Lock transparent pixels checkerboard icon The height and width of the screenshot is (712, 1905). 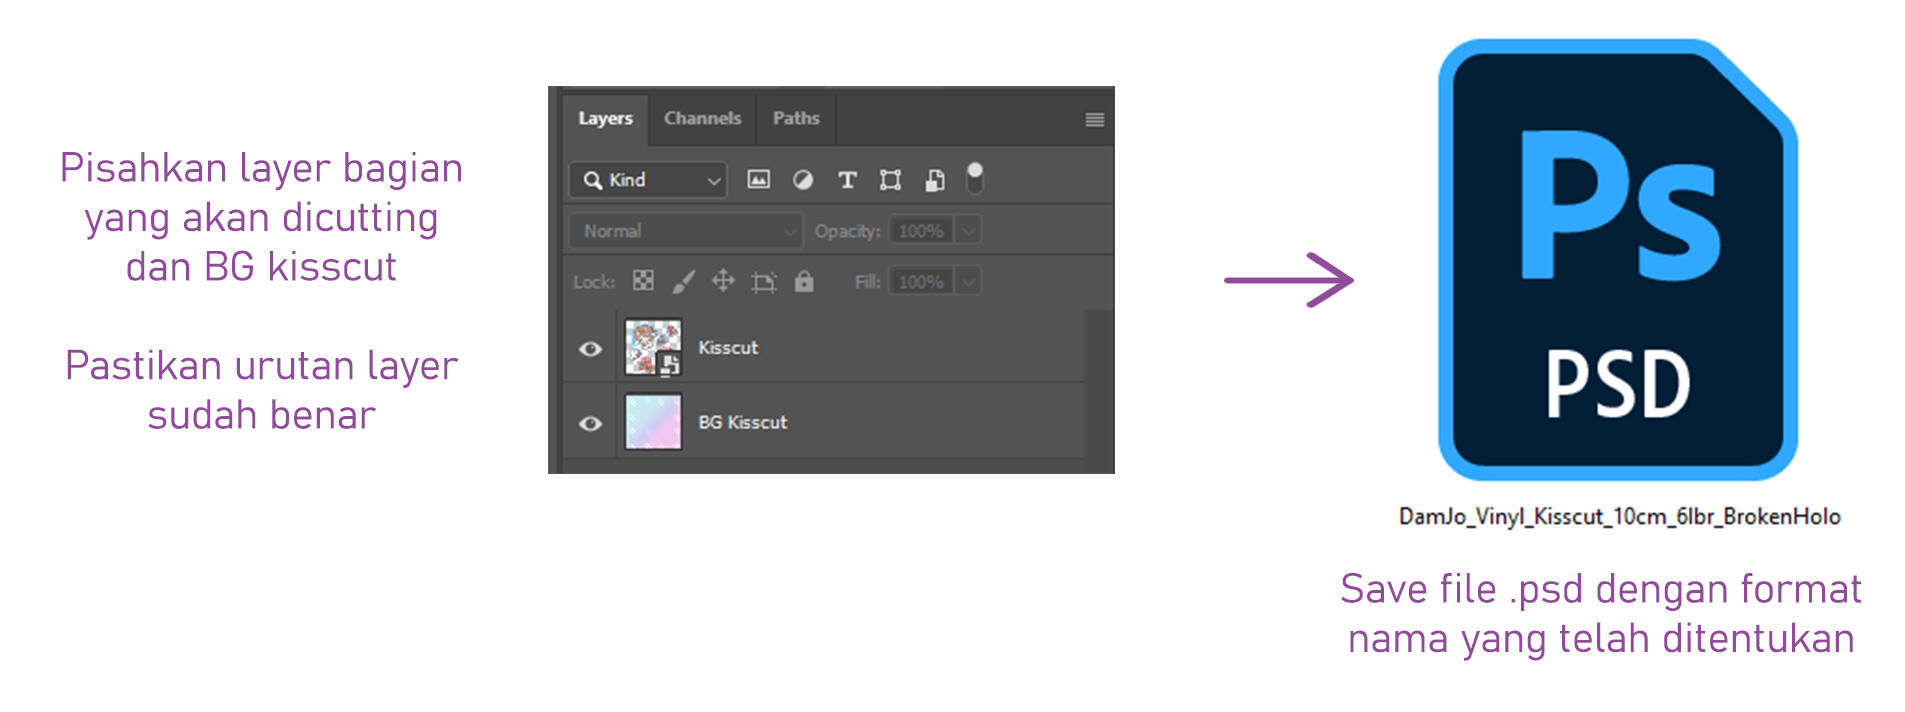pos(643,281)
